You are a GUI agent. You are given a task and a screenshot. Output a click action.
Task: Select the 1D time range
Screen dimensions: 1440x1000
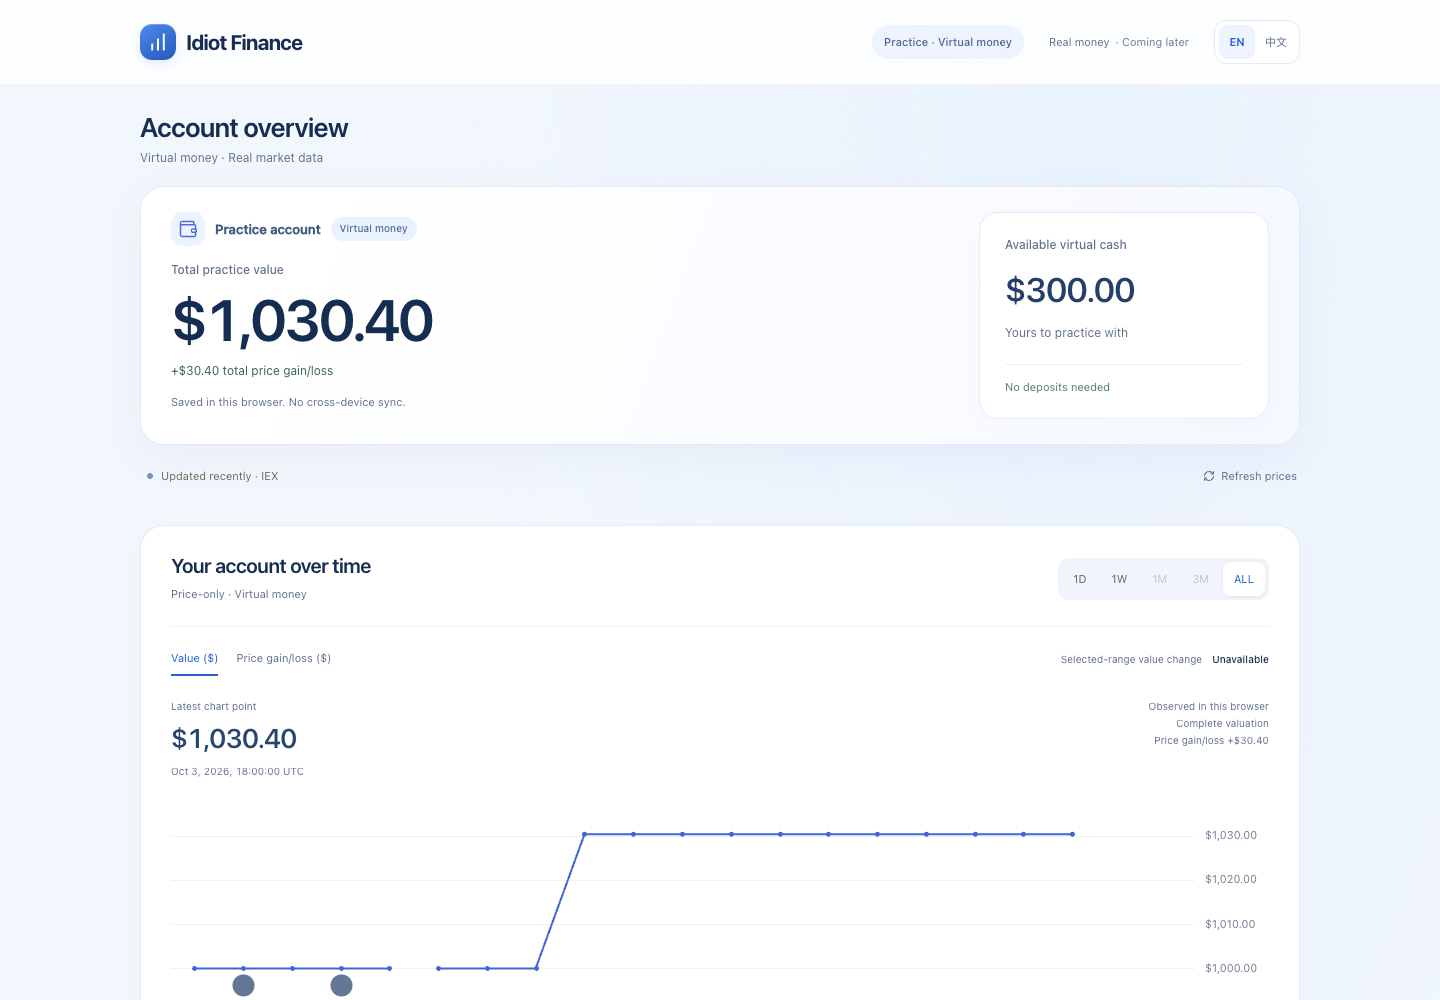(x=1080, y=579)
